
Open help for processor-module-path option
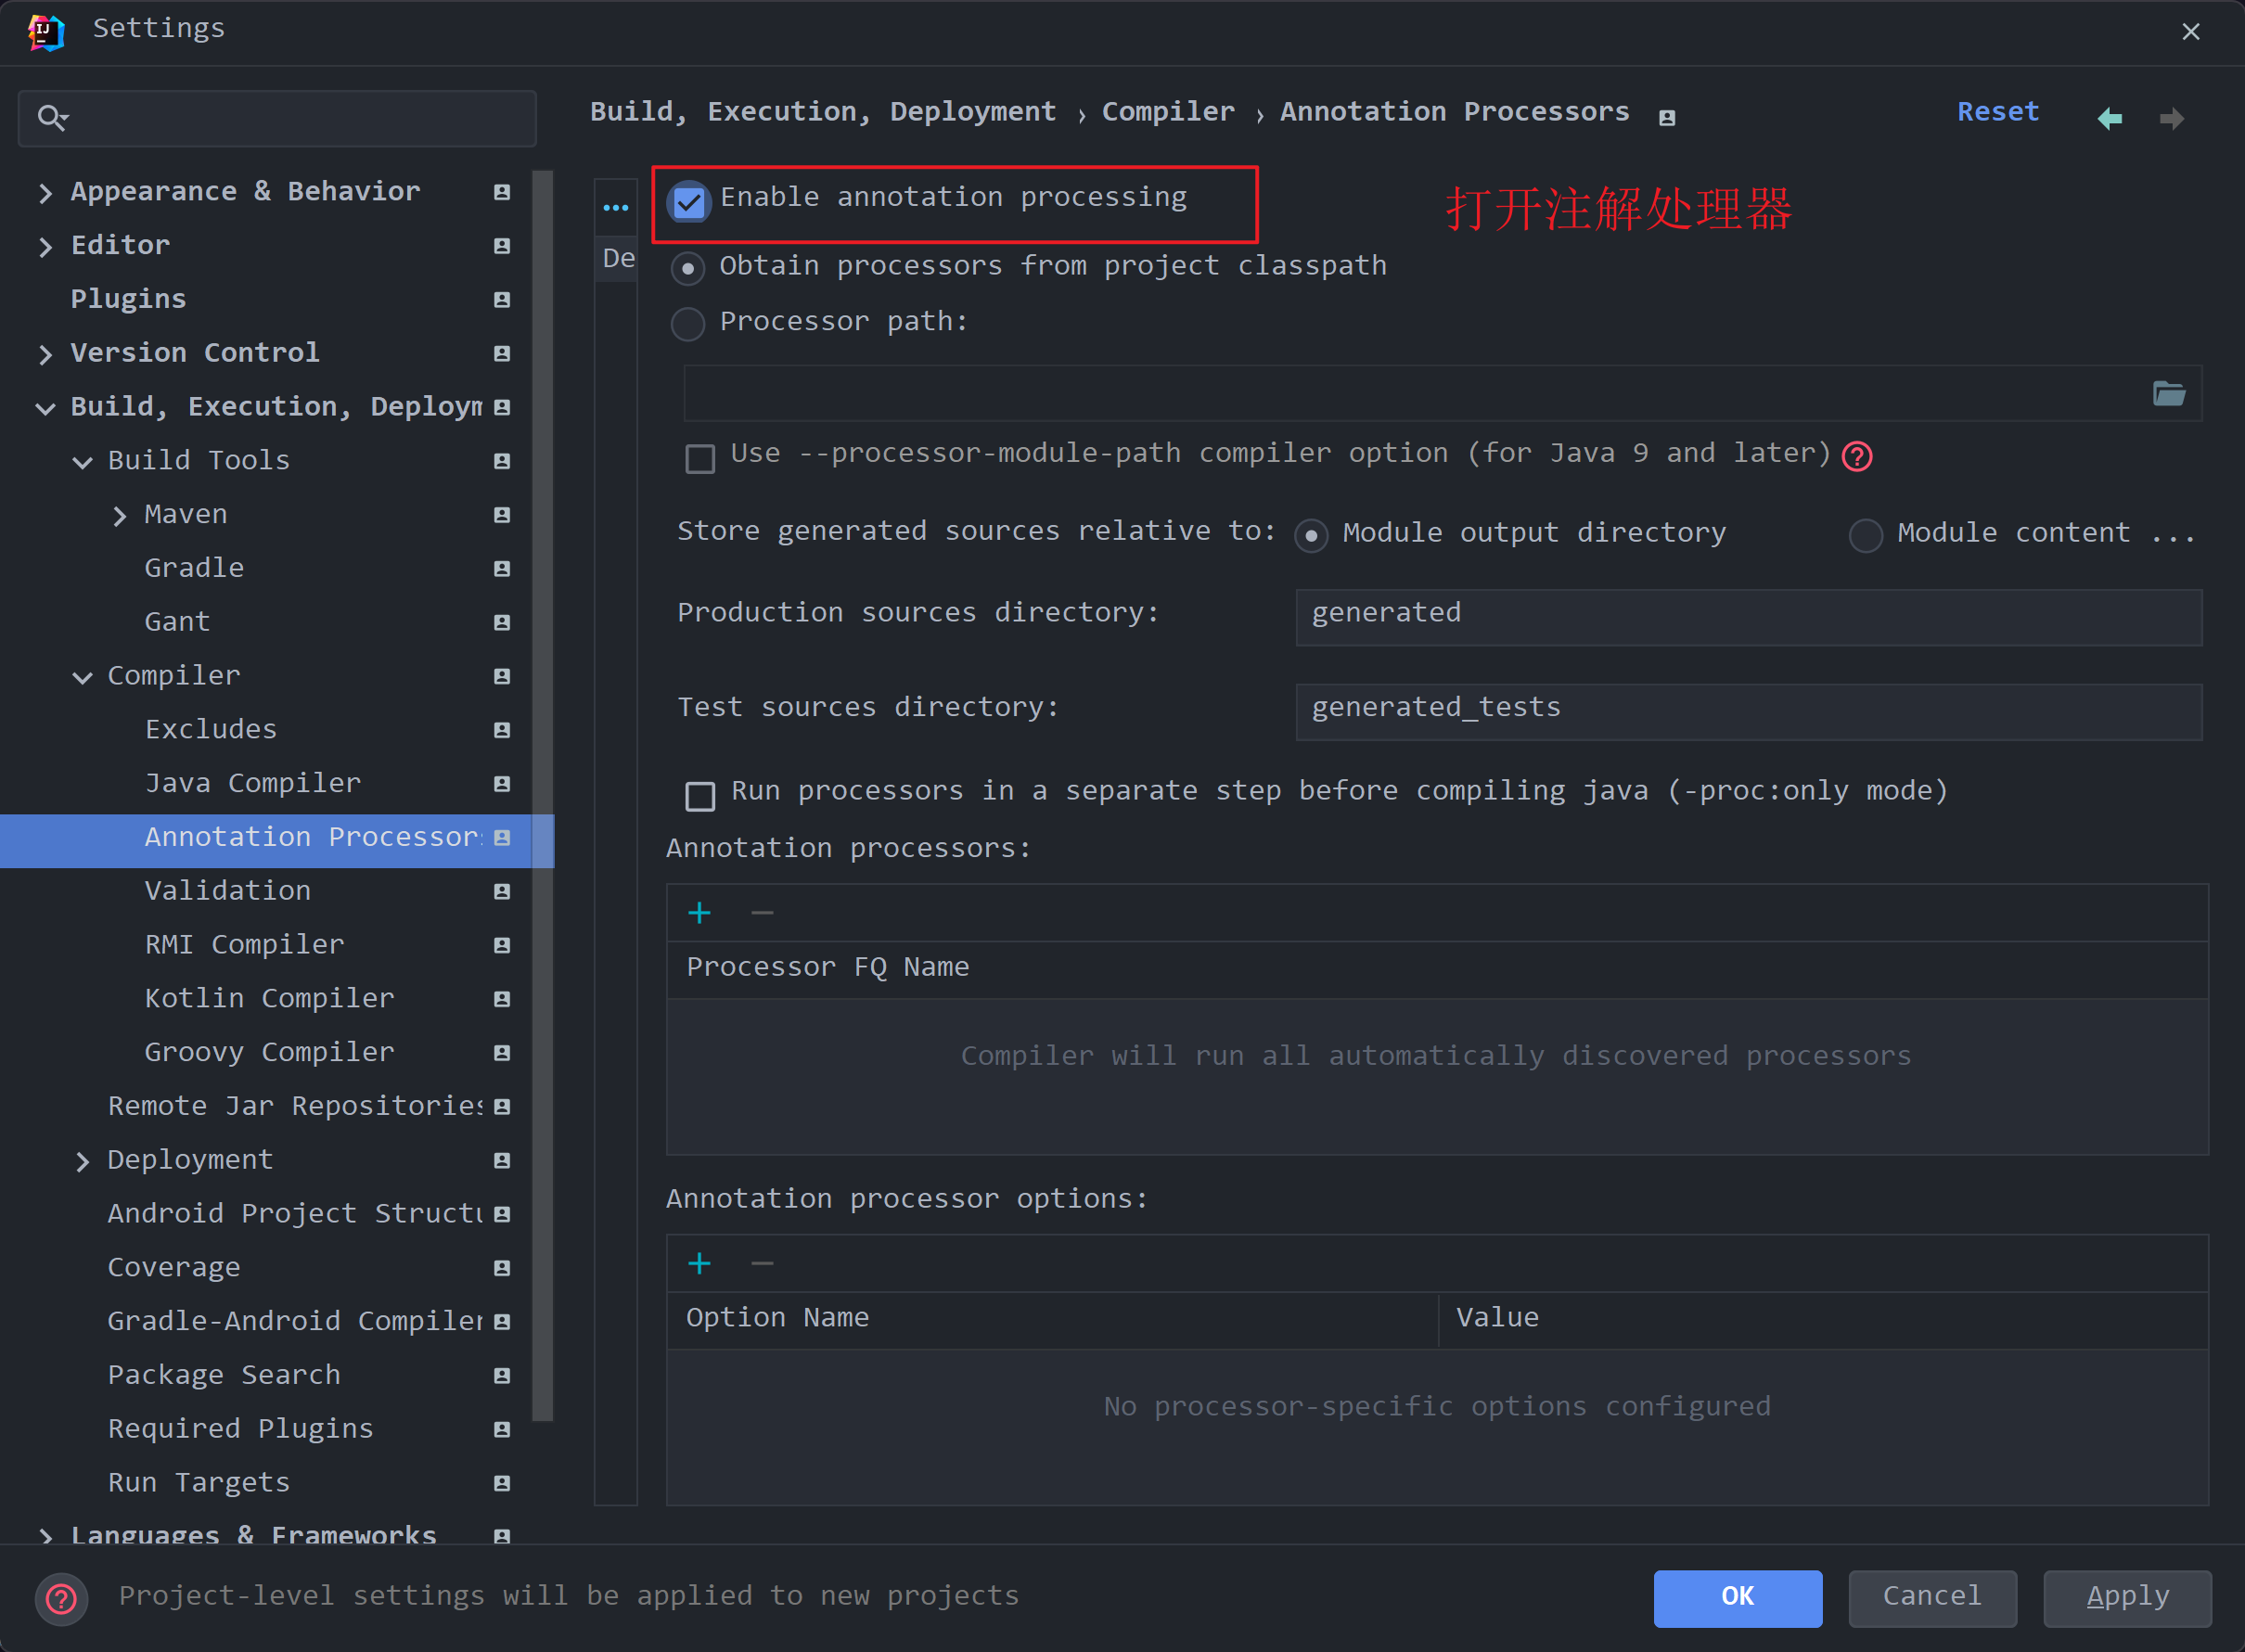[x=1856, y=456]
